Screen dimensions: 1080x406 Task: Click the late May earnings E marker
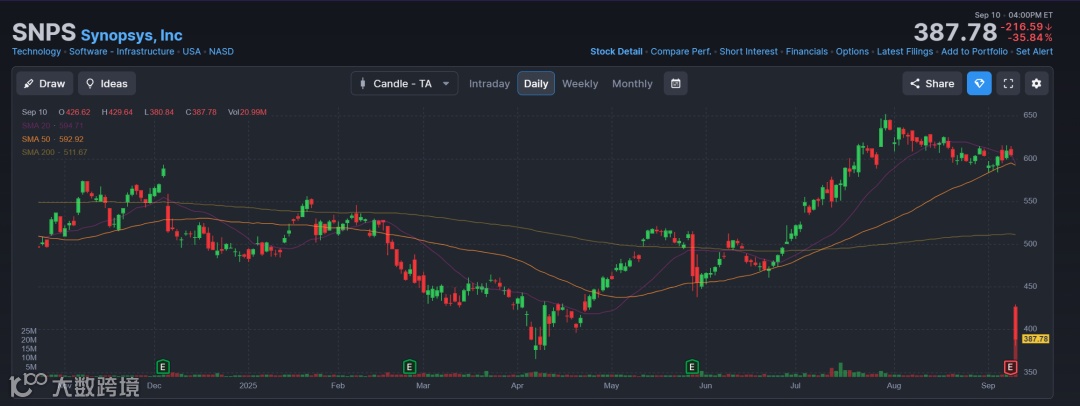point(692,367)
